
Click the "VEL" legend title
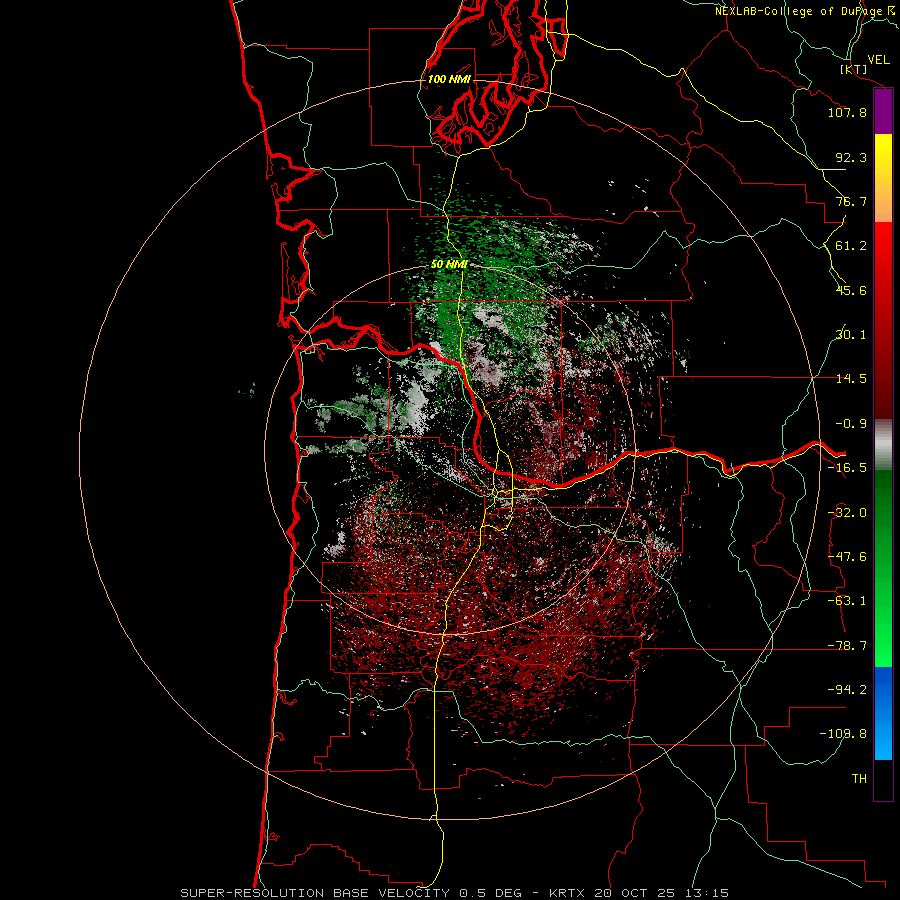pyautogui.click(x=878, y=60)
